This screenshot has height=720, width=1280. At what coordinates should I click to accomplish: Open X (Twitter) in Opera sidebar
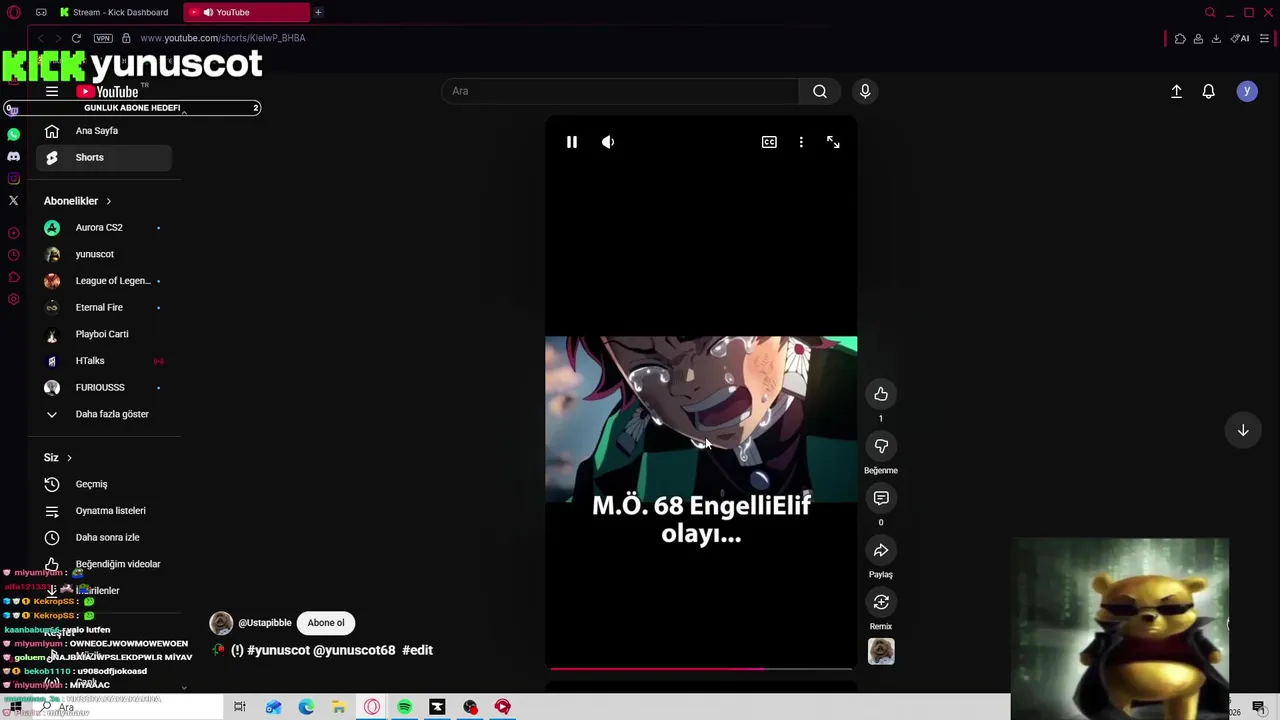coord(13,200)
